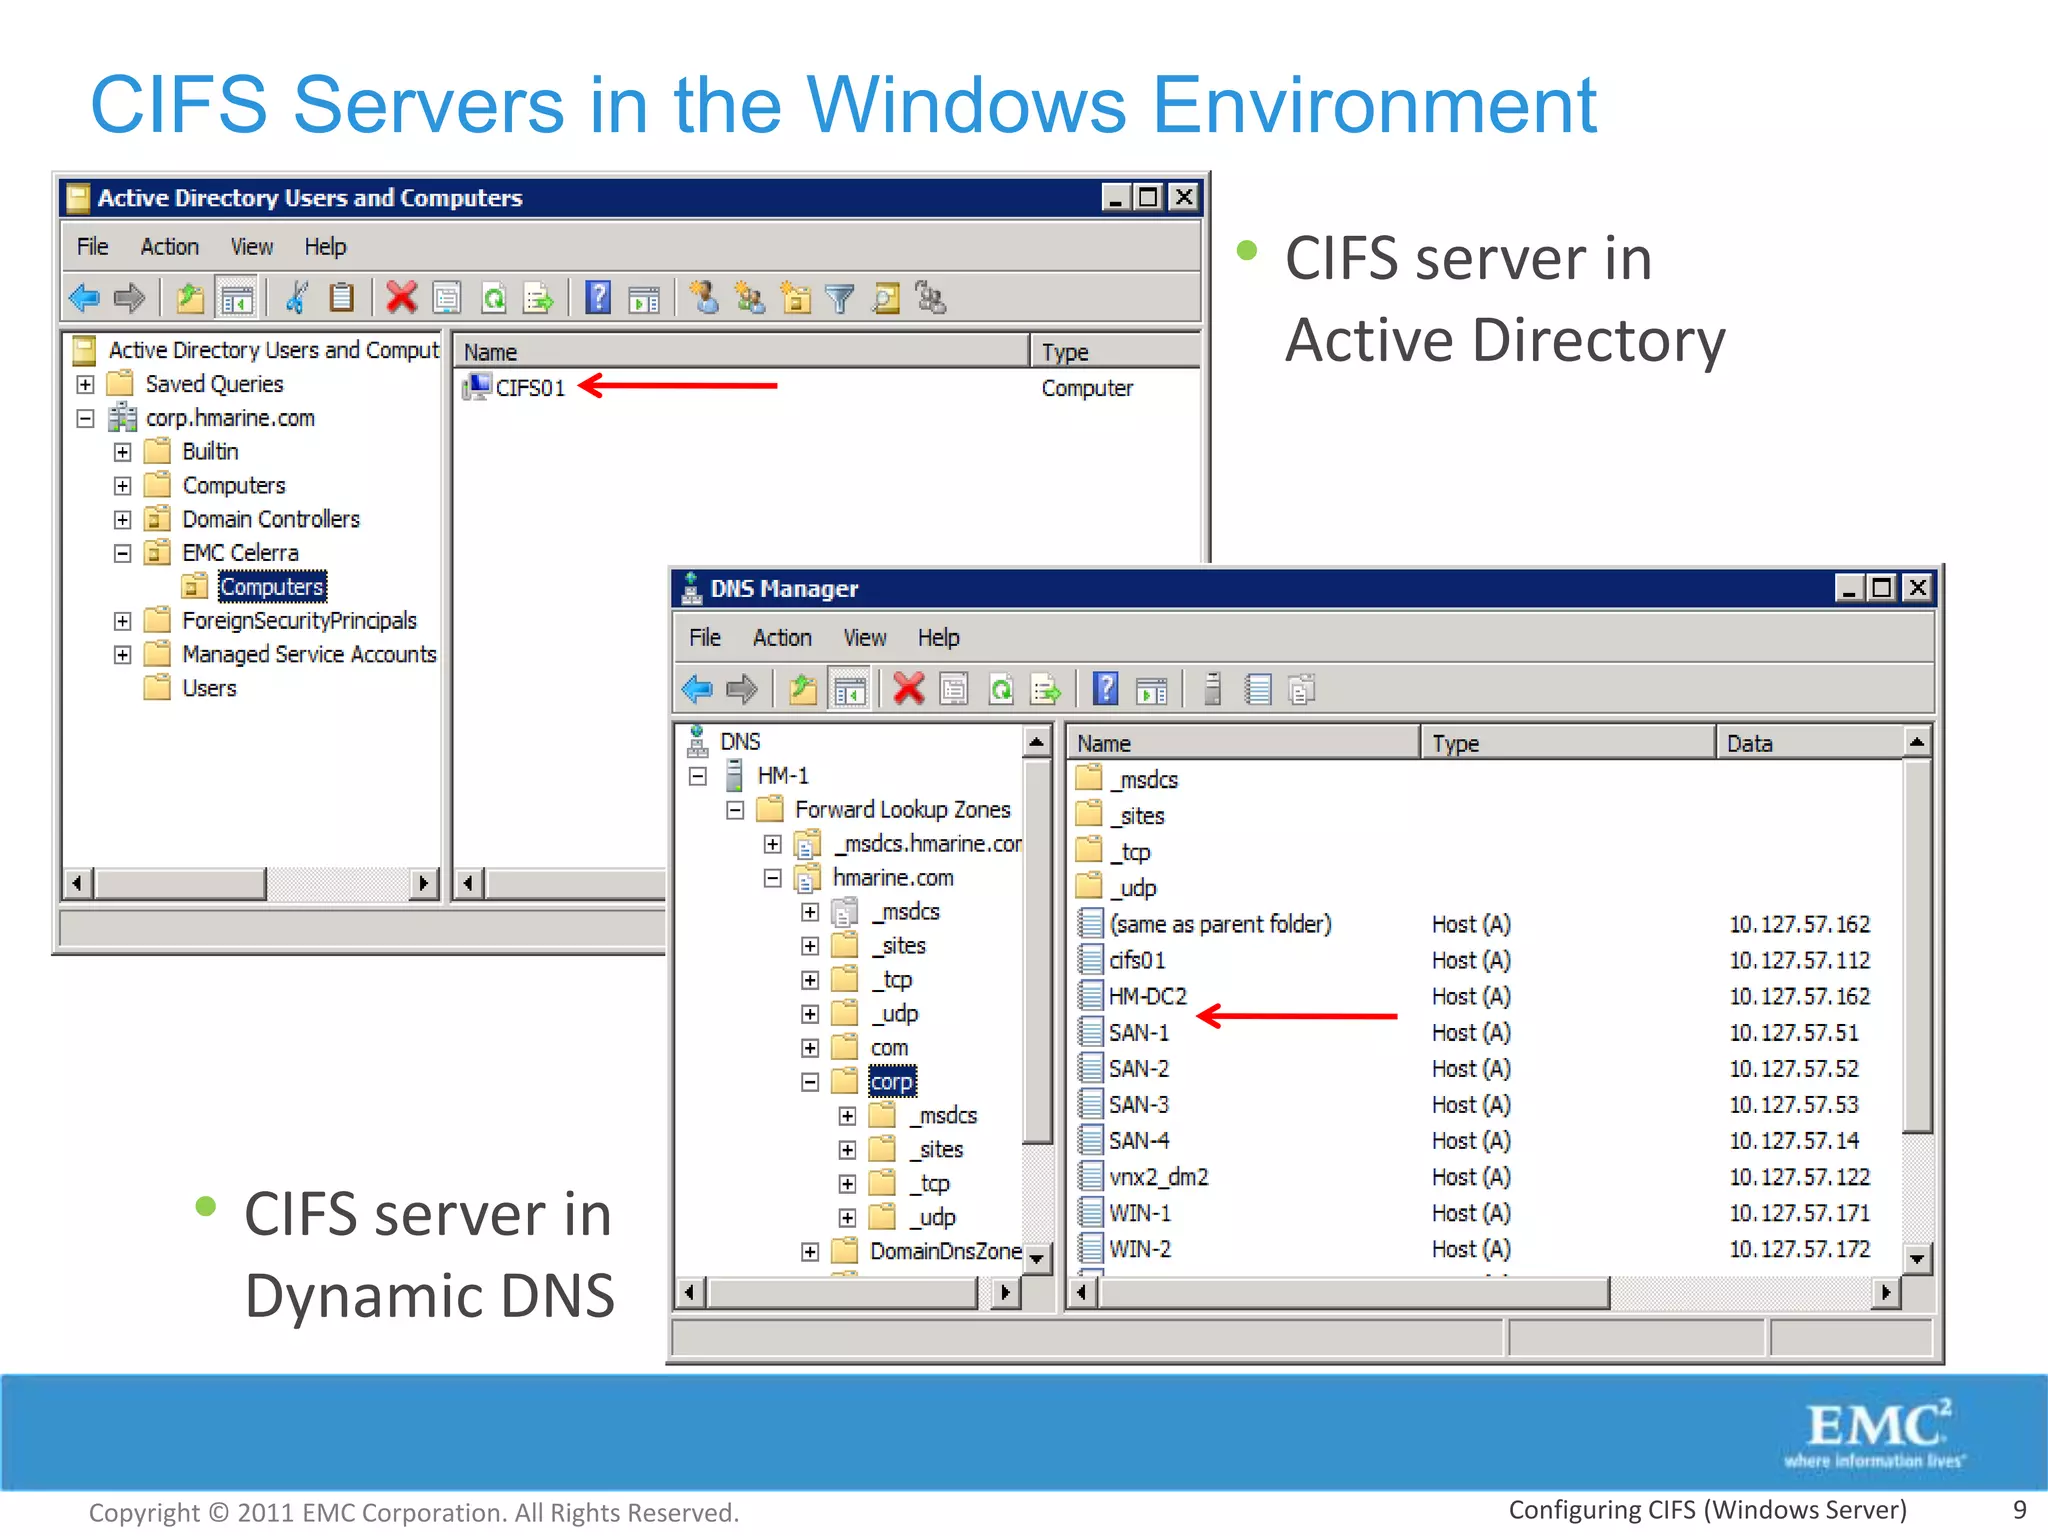Click the Filter funnel icon in Active Directory
This screenshot has height=1536, width=2048.
[841, 298]
